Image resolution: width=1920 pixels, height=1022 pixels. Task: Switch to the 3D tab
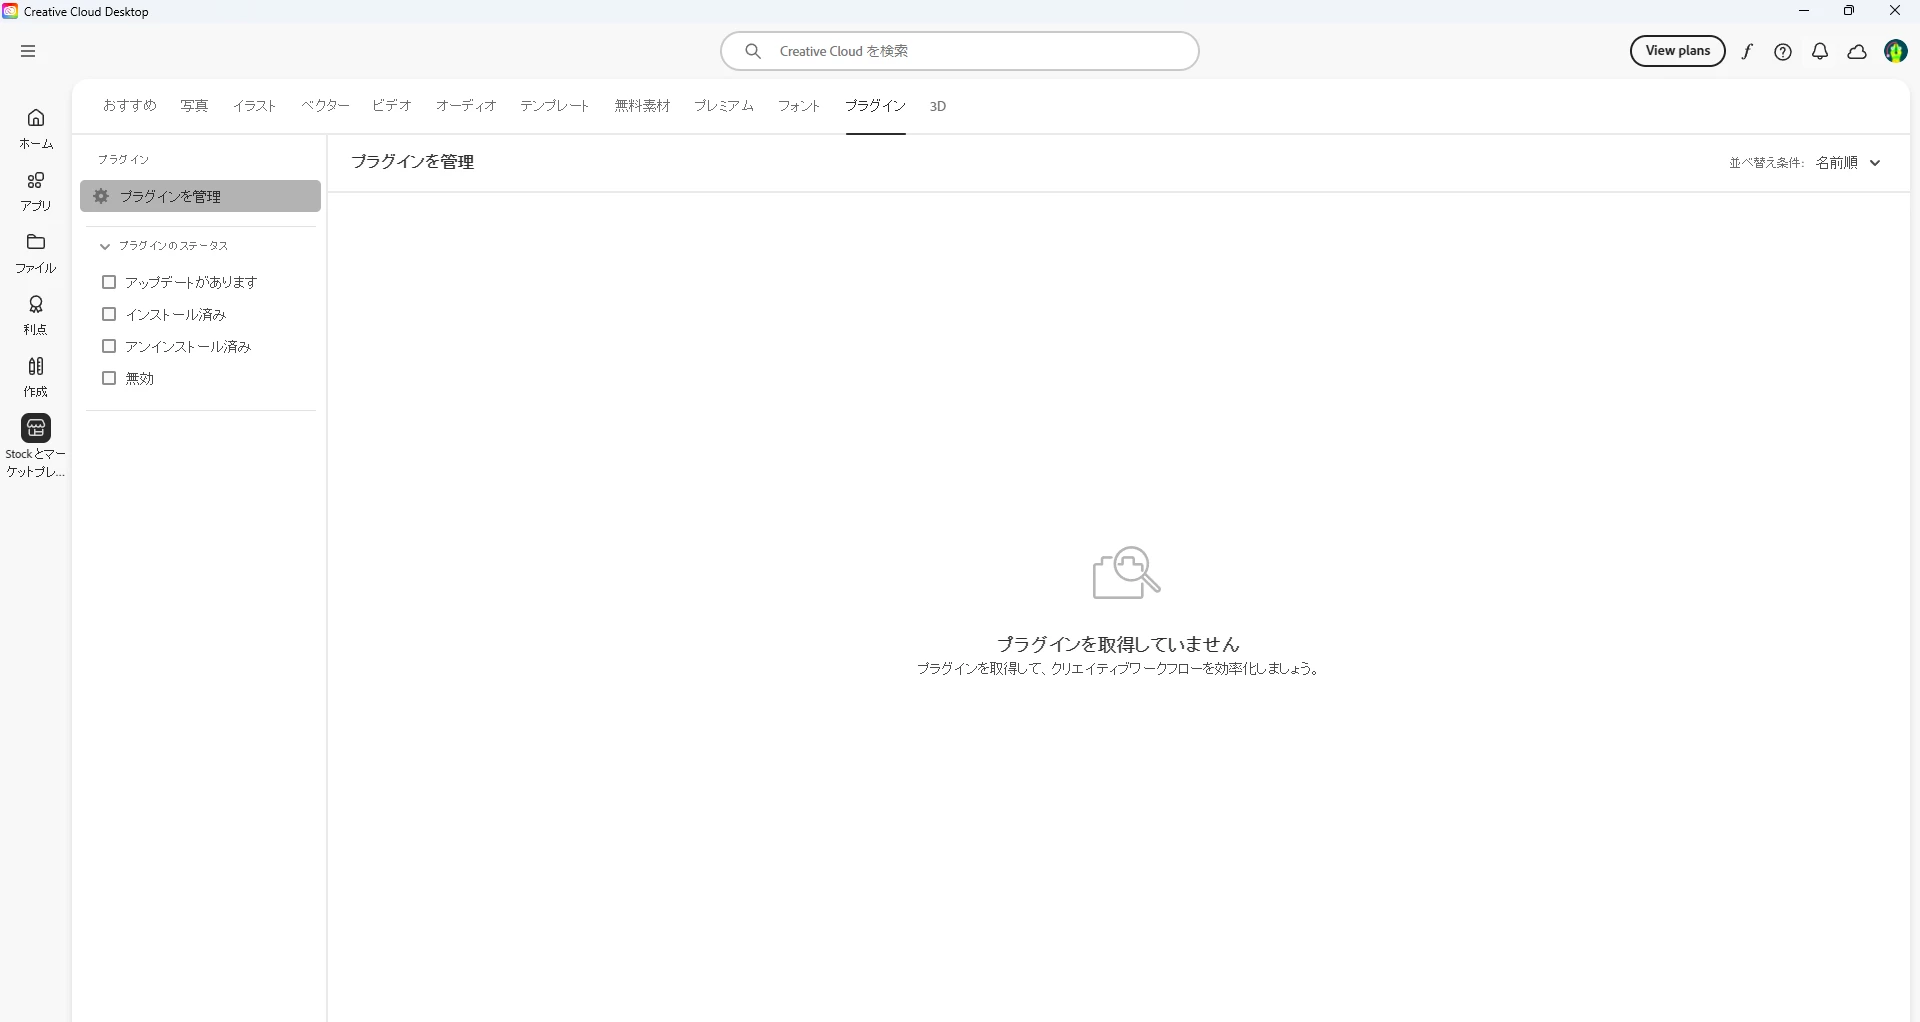(938, 106)
